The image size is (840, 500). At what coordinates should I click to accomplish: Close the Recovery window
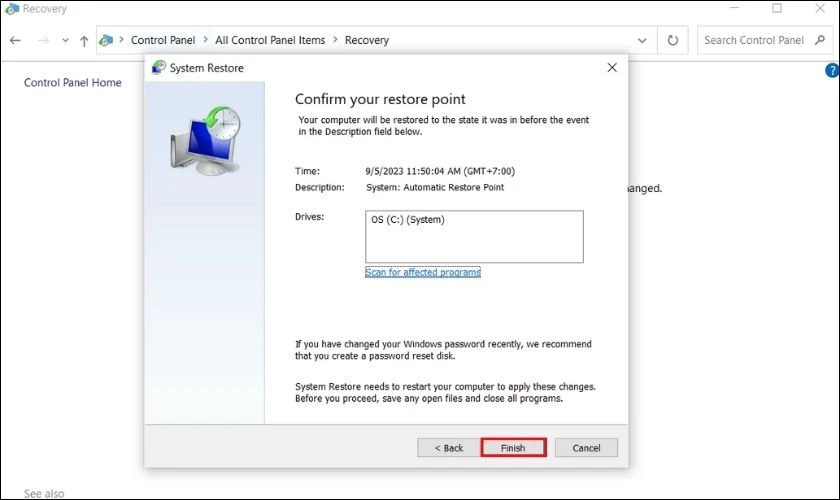[x=820, y=8]
